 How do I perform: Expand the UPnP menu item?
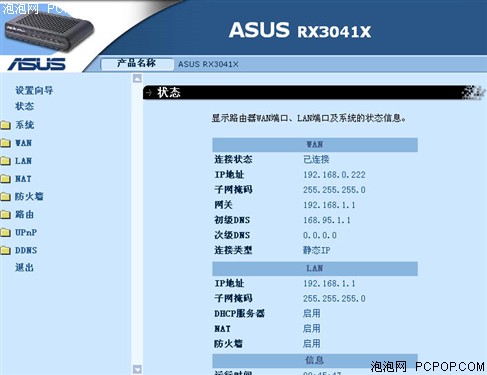tap(26, 232)
